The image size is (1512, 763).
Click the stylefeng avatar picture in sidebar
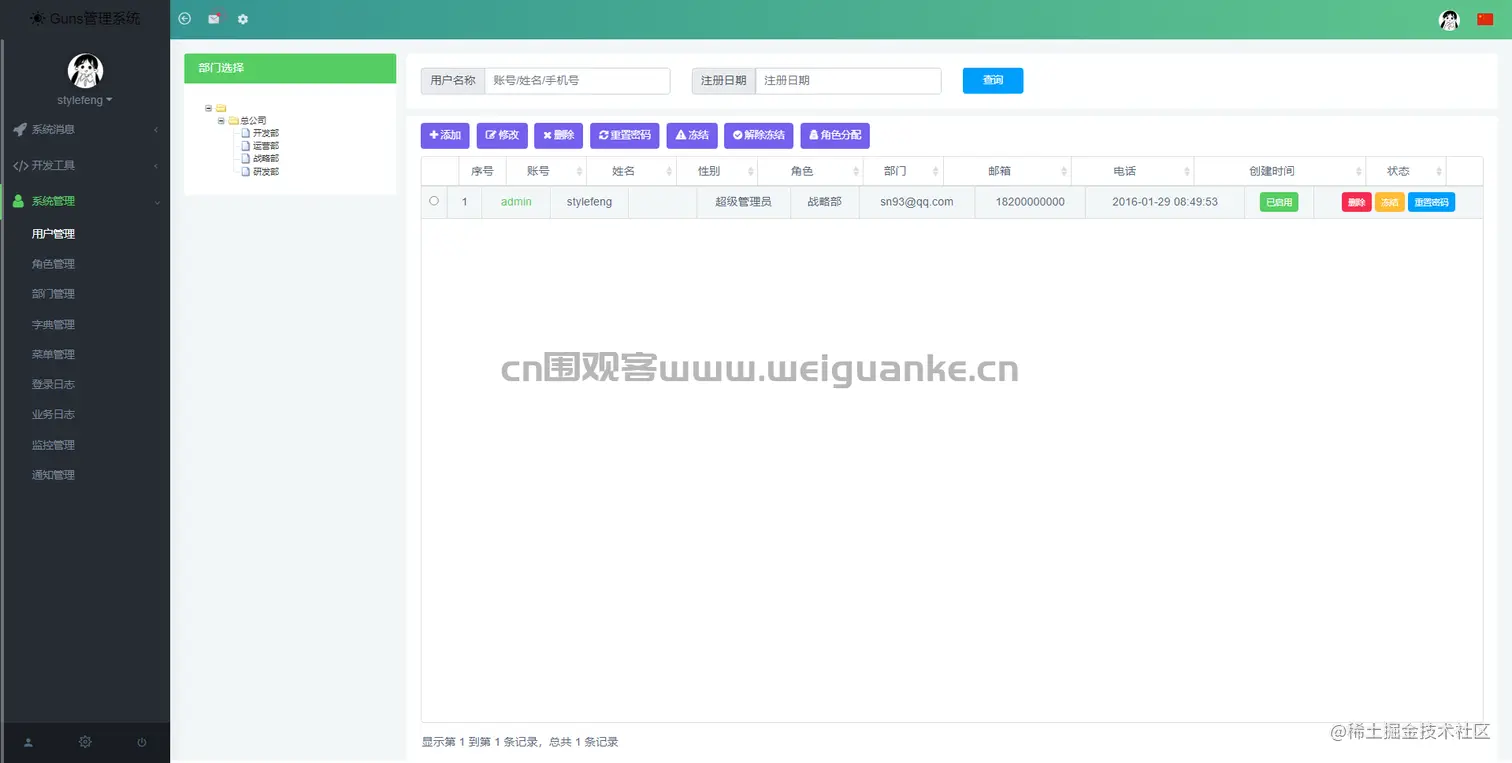click(x=85, y=70)
